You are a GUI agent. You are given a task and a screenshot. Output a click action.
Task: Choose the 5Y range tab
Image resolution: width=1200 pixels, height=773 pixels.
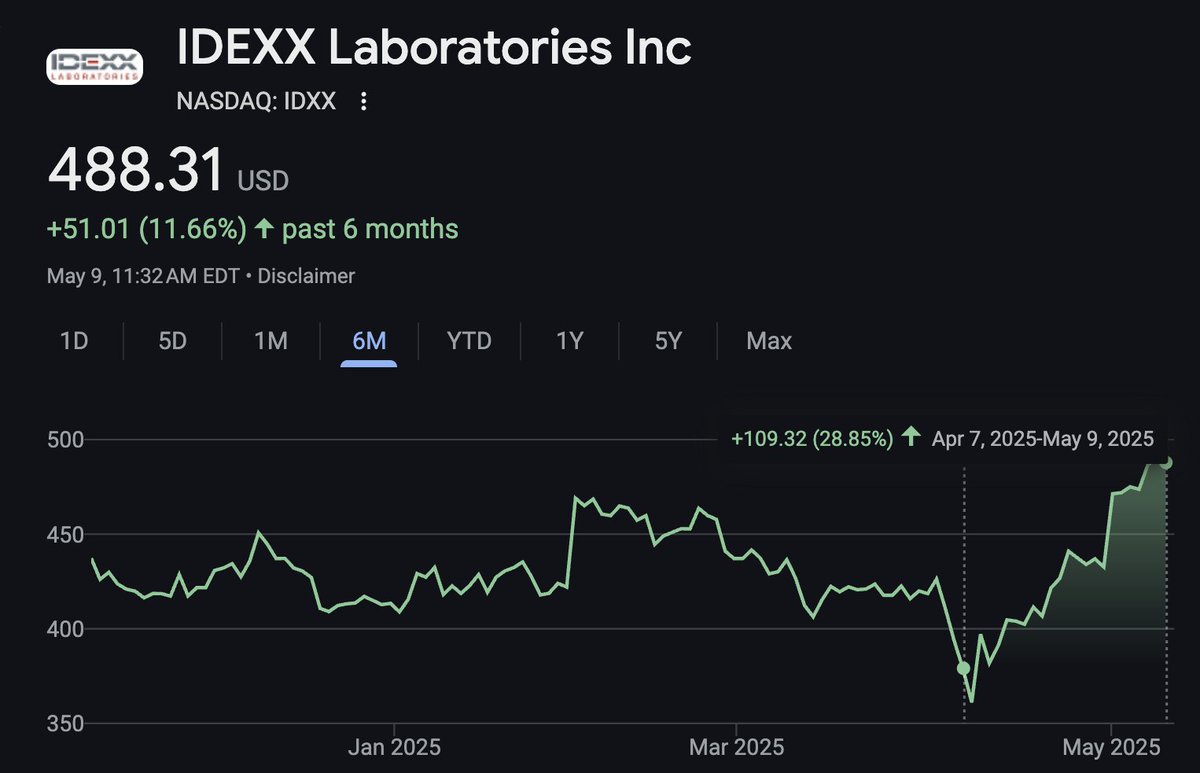pyautogui.click(x=668, y=341)
